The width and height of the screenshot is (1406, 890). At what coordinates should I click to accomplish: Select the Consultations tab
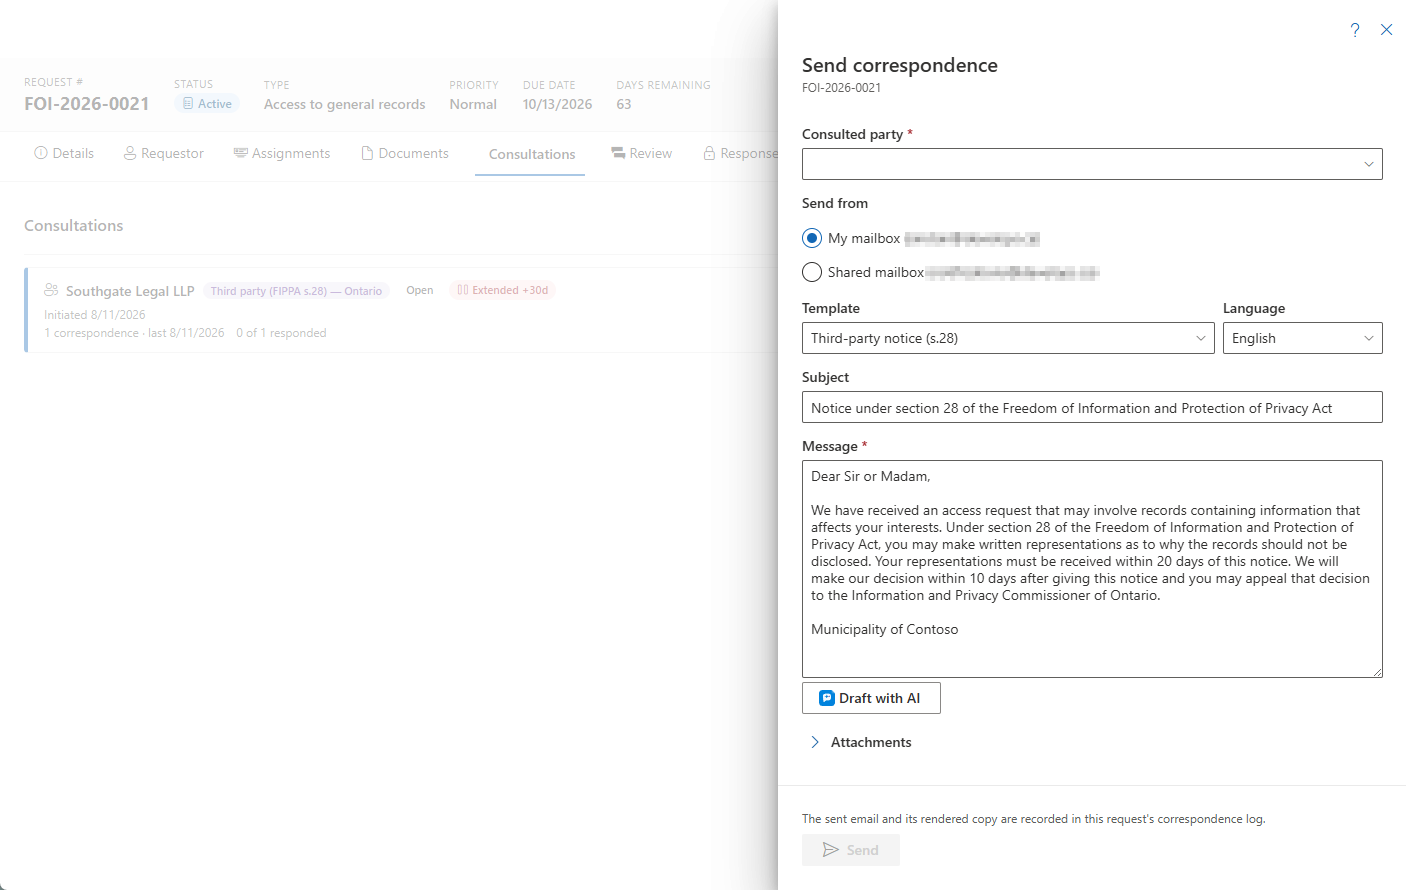coord(532,154)
